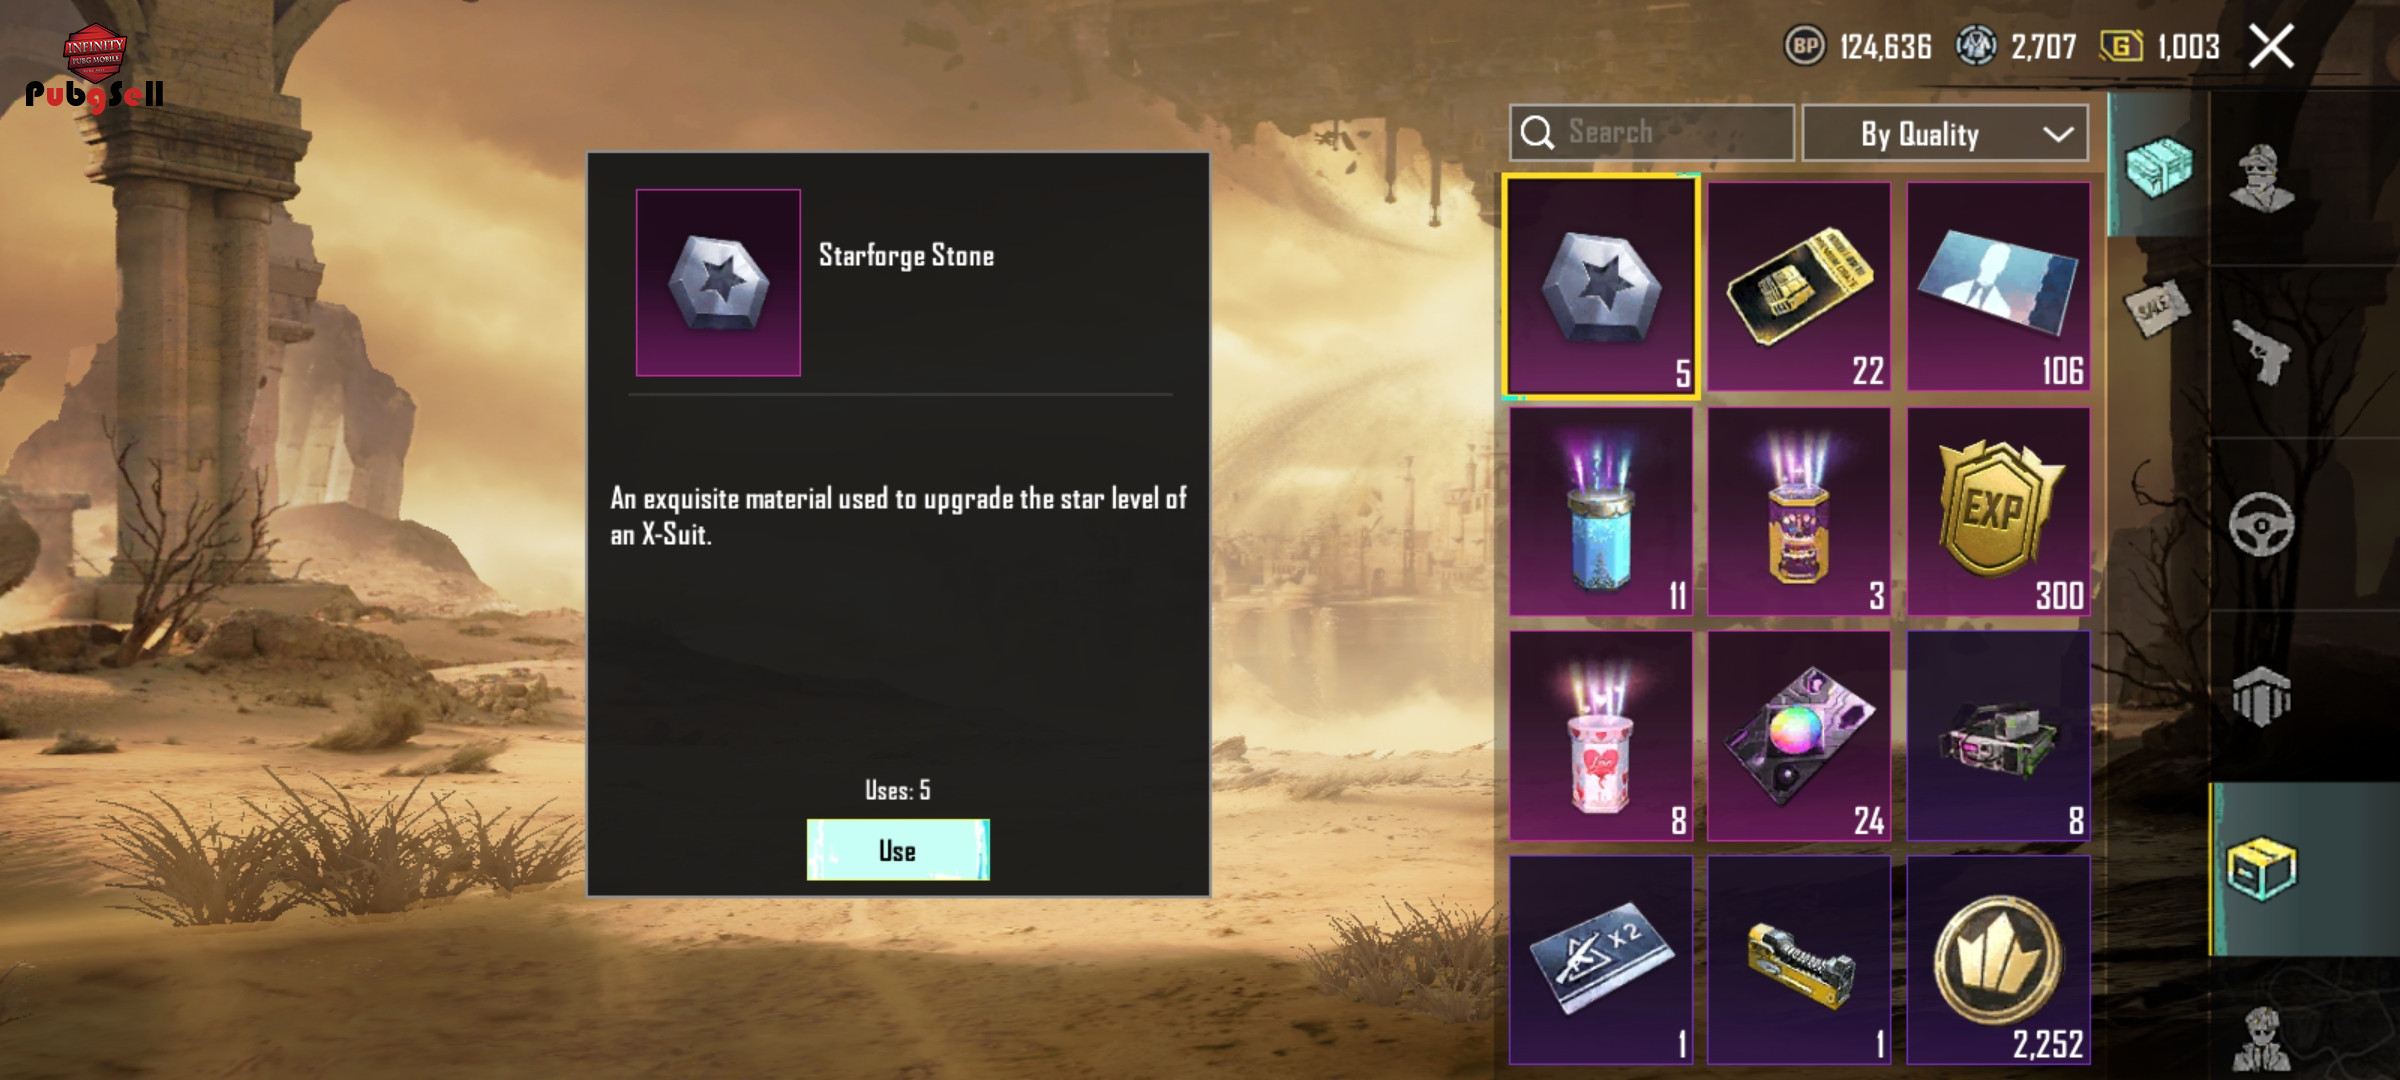Focus the Search input field
Image resolution: width=2400 pixels, height=1080 pixels.
pyautogui.click(x=1652, y=132)
